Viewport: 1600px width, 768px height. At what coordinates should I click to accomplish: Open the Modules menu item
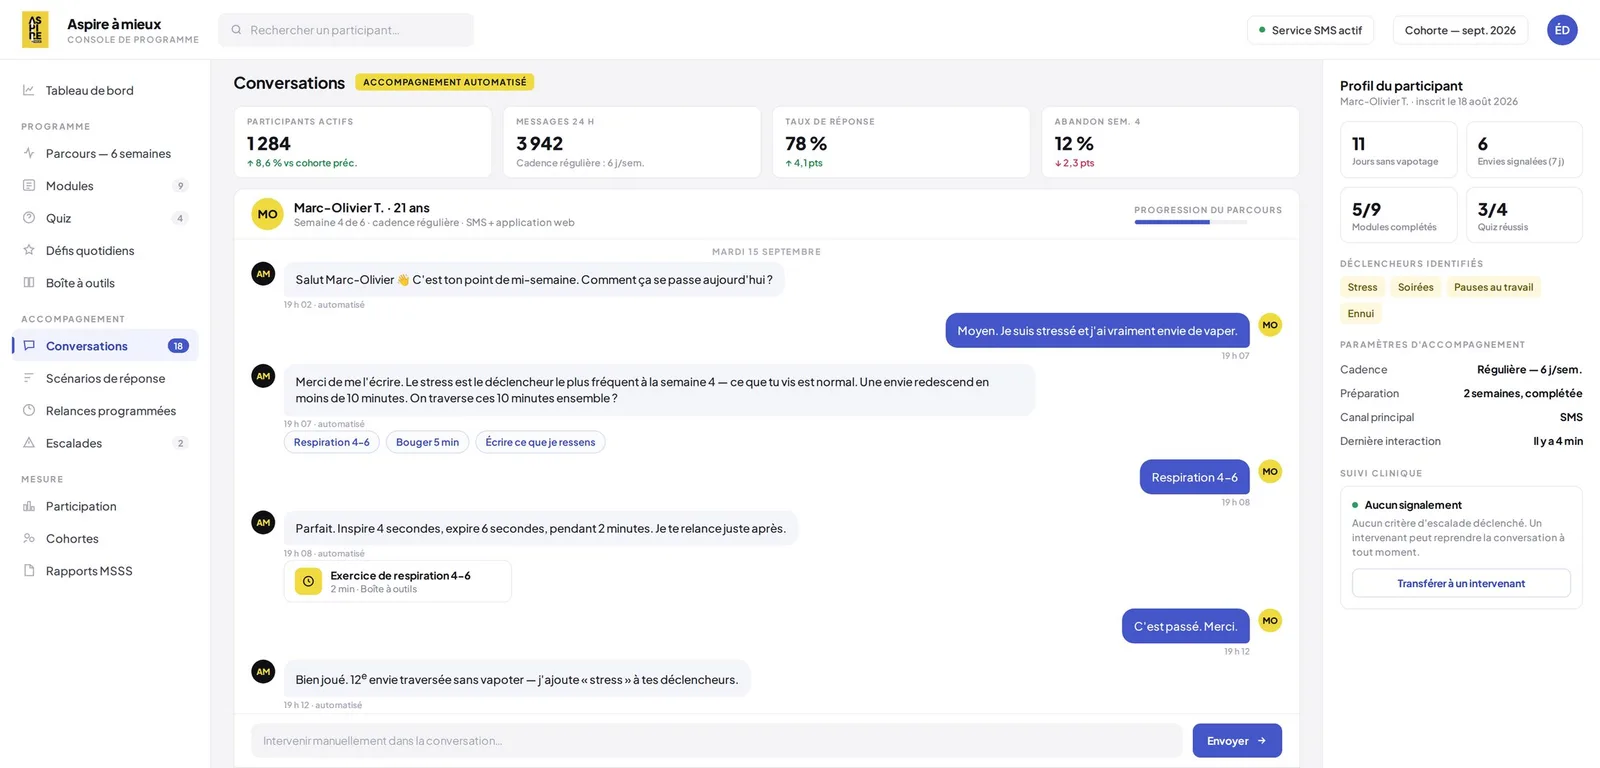point(105,186)
